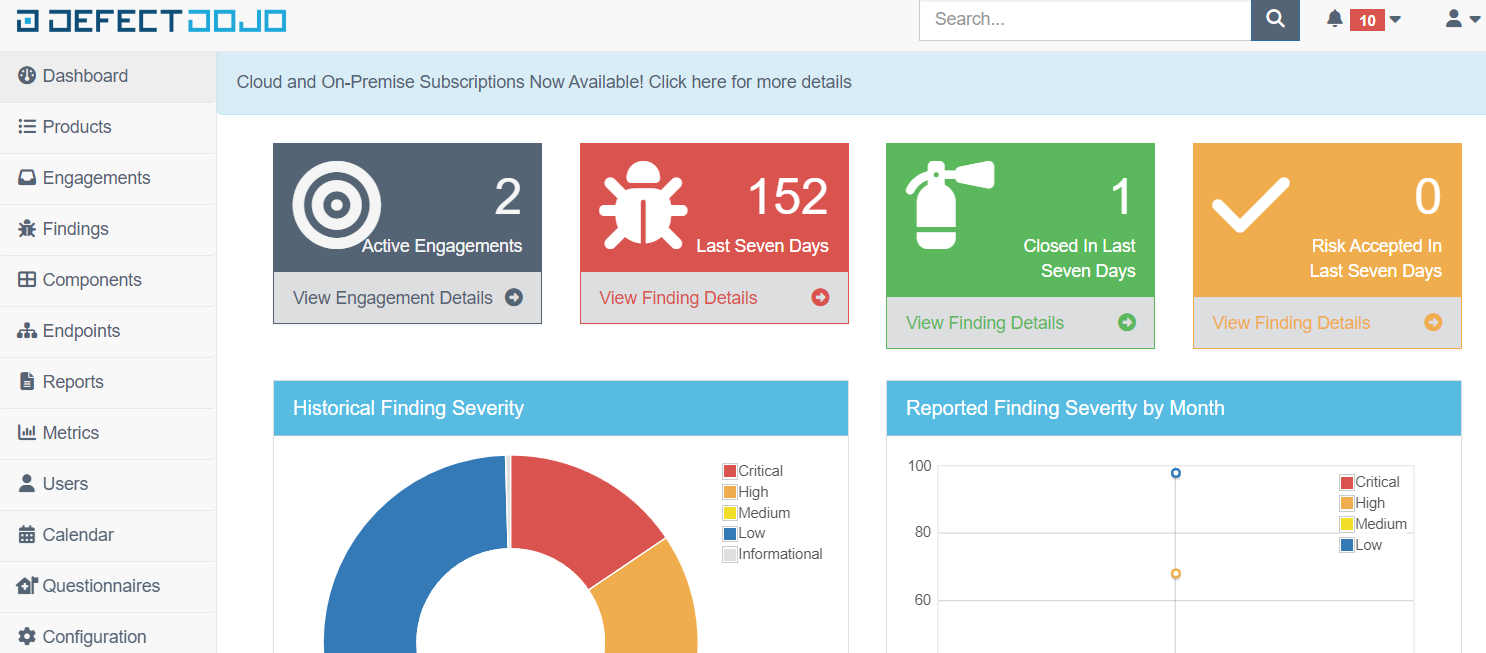Screen dimensions: 1486x653
Task: Toggle Medium swatch in Severity by Month legend
Action: [1347, 524]
